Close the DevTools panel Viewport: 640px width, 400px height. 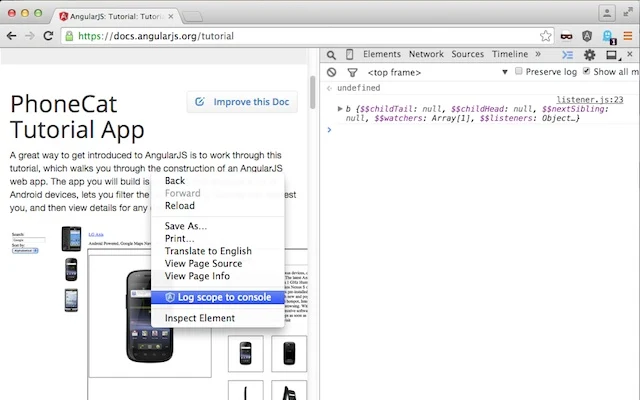coord(630,54)
